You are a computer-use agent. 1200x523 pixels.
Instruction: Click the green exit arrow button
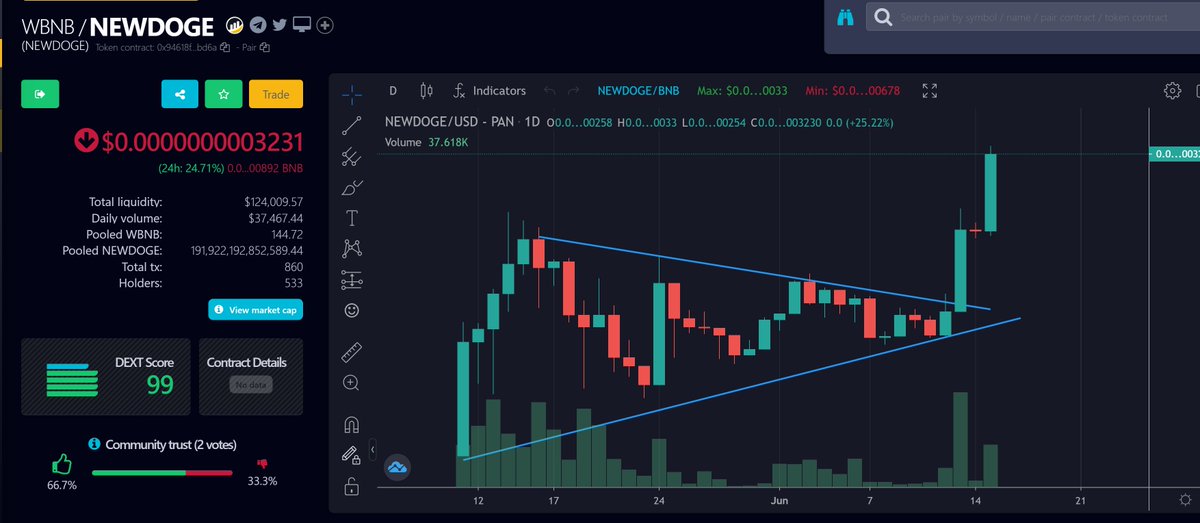click(x=40, y=94)
